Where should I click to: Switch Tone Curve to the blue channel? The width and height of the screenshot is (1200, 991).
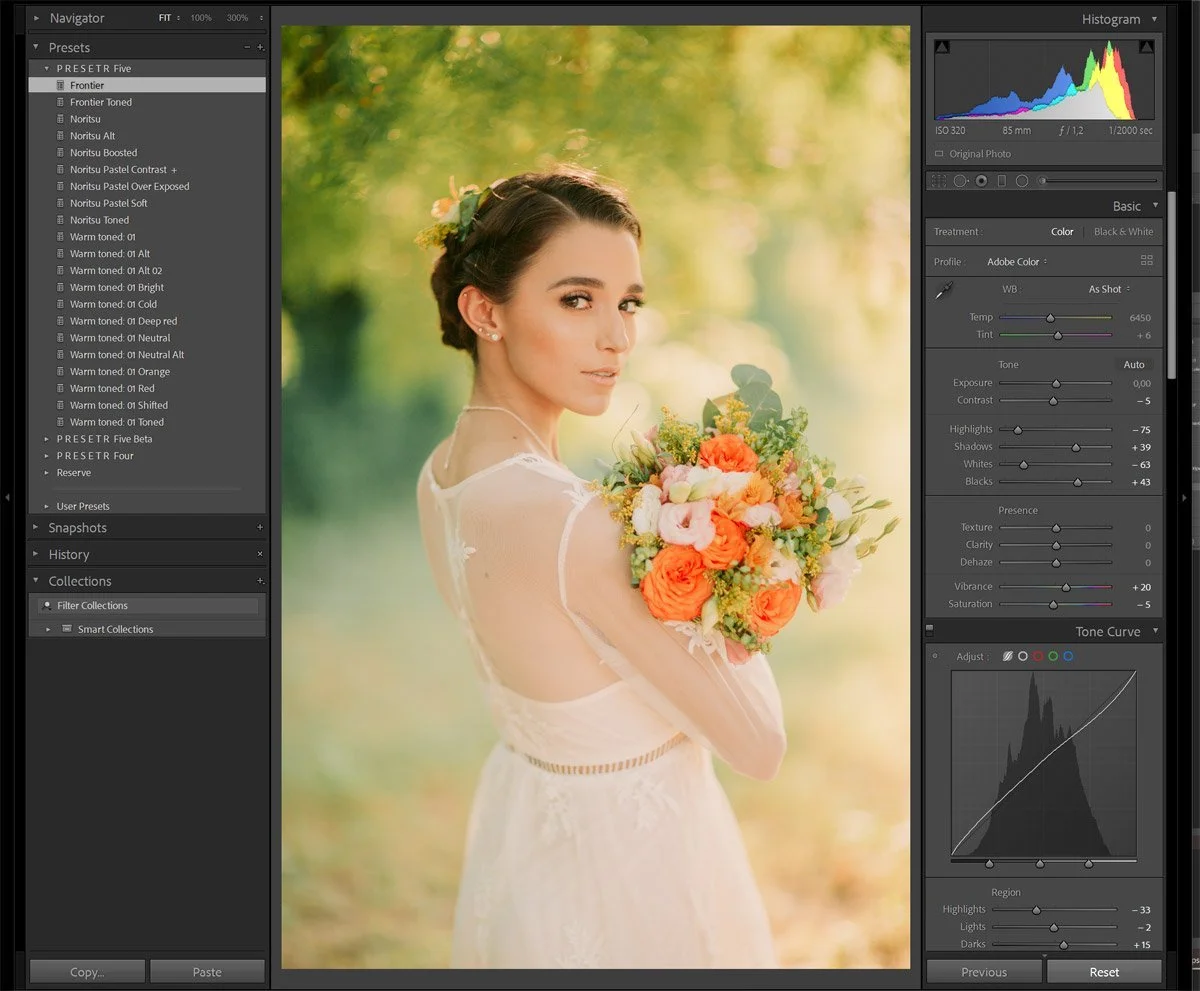pyautogui.click(x=1068, y=656)
